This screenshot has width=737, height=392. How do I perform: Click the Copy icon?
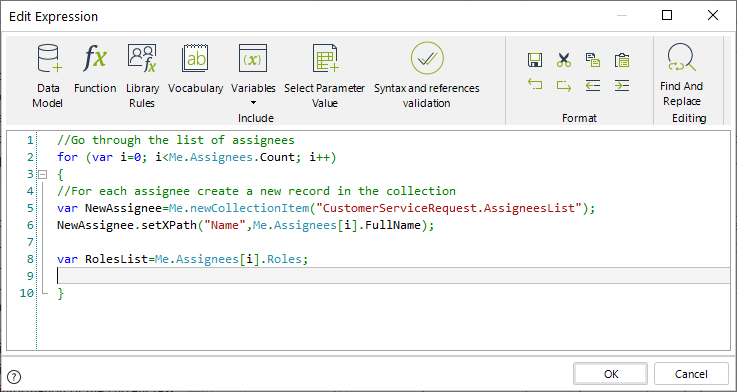tap(593, 60)
